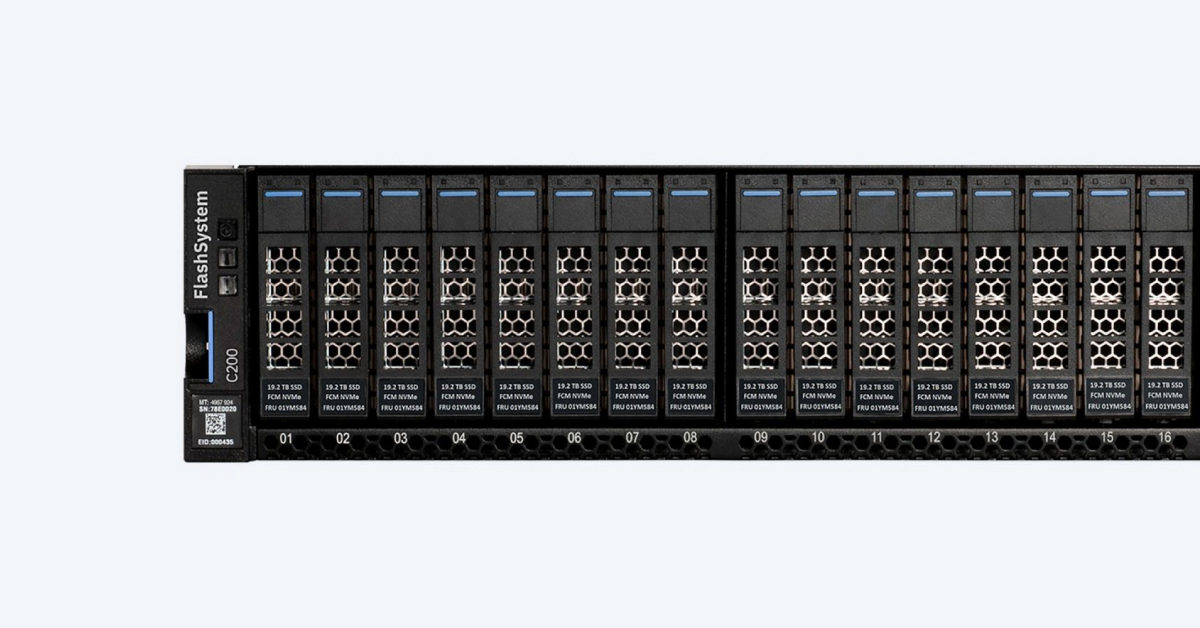The width and height of the screenshot is (1200, 628).
Task: Pick bay number 14
Action: tap(1049, 438)
